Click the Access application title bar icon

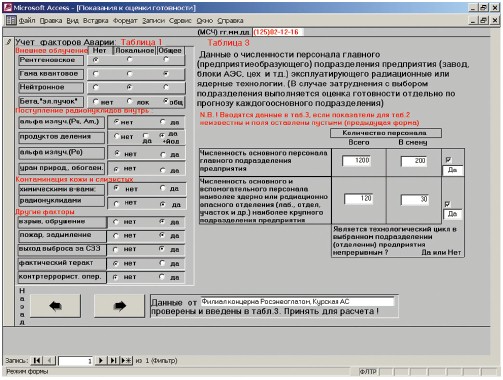7,7
